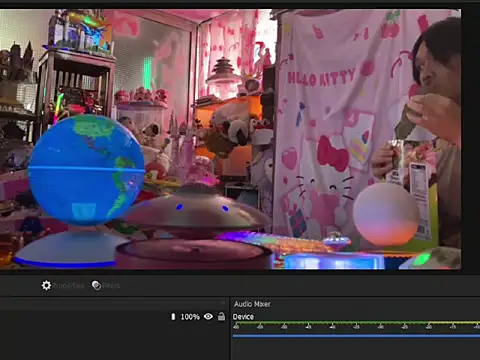Click the dark margin right of the preview
This screenshot has width=480, height=360.
[471, 140]
